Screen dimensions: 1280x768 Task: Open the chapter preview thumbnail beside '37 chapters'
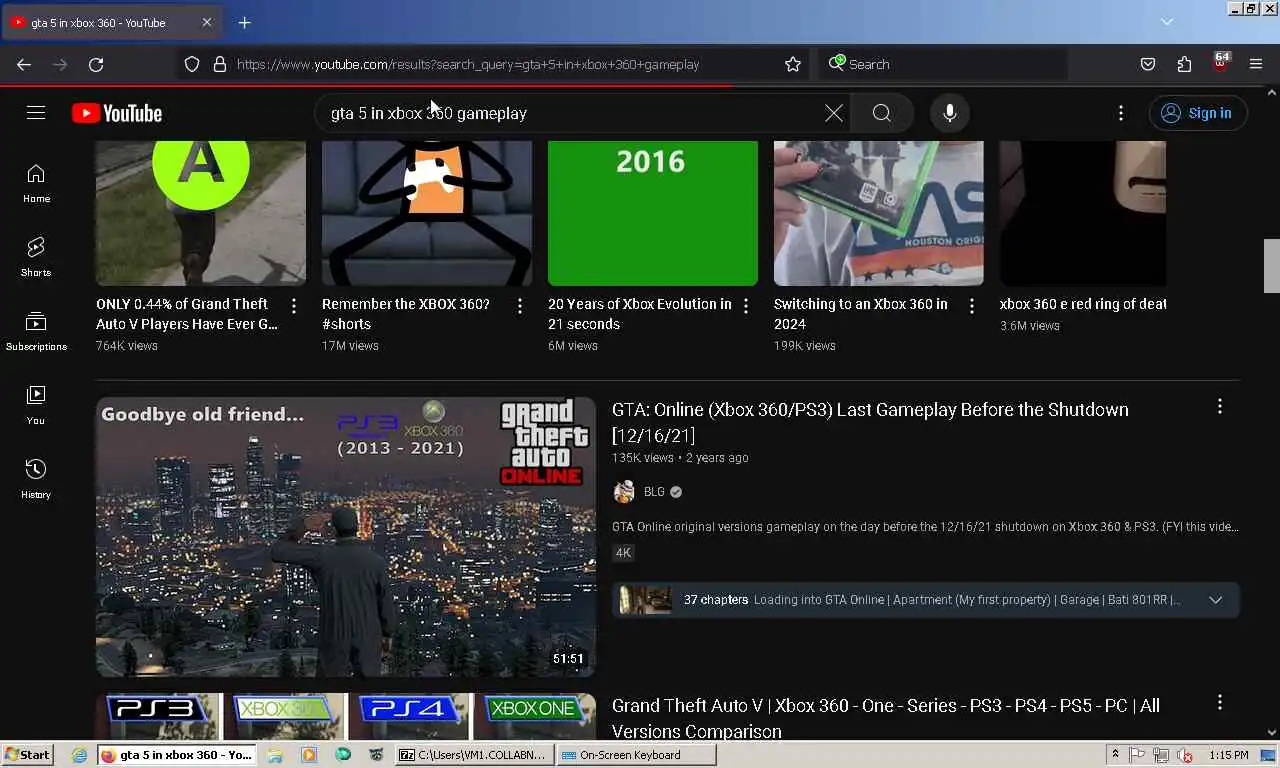coord(645,600)
